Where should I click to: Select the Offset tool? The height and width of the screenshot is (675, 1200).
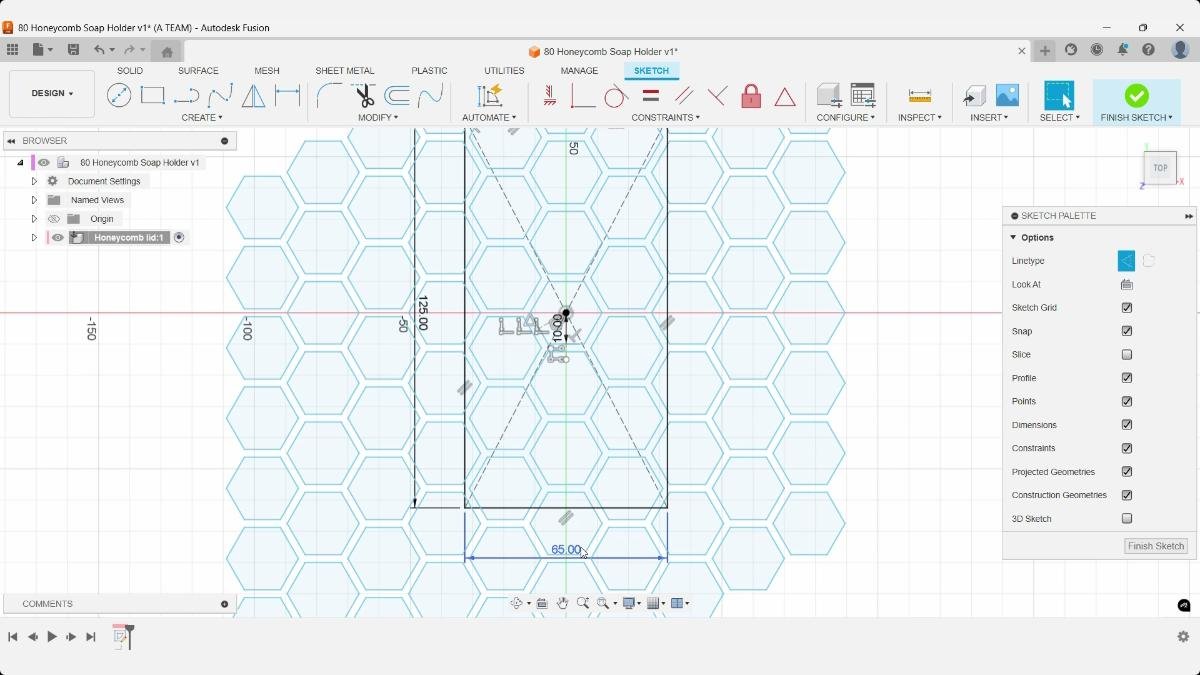(397, 95)
